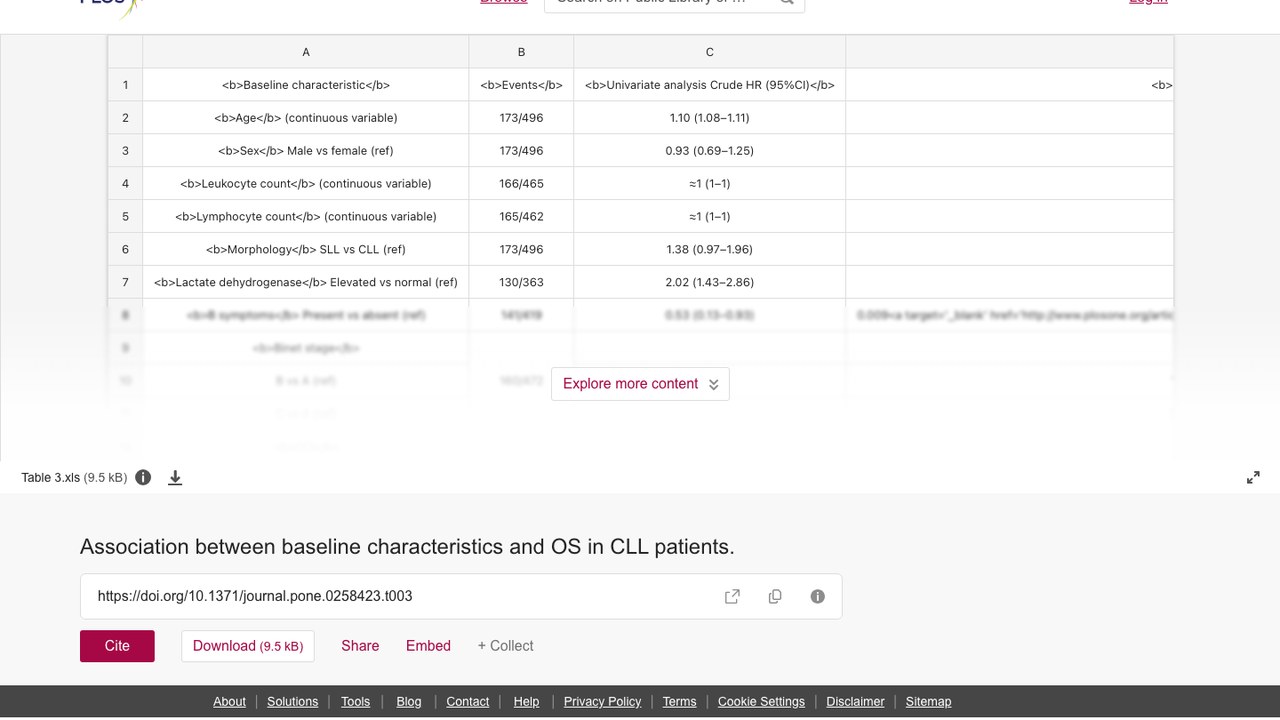Screen dimensions: 1280x720
Task: Click the file info icon beside Table 3.xls
Action: (x=143, y=477)
